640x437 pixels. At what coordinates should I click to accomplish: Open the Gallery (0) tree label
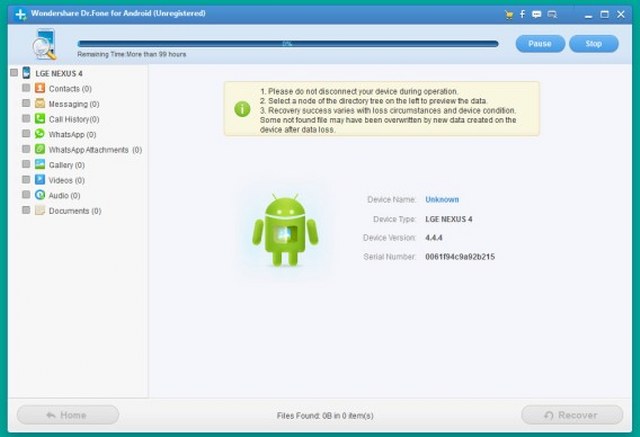67,165
